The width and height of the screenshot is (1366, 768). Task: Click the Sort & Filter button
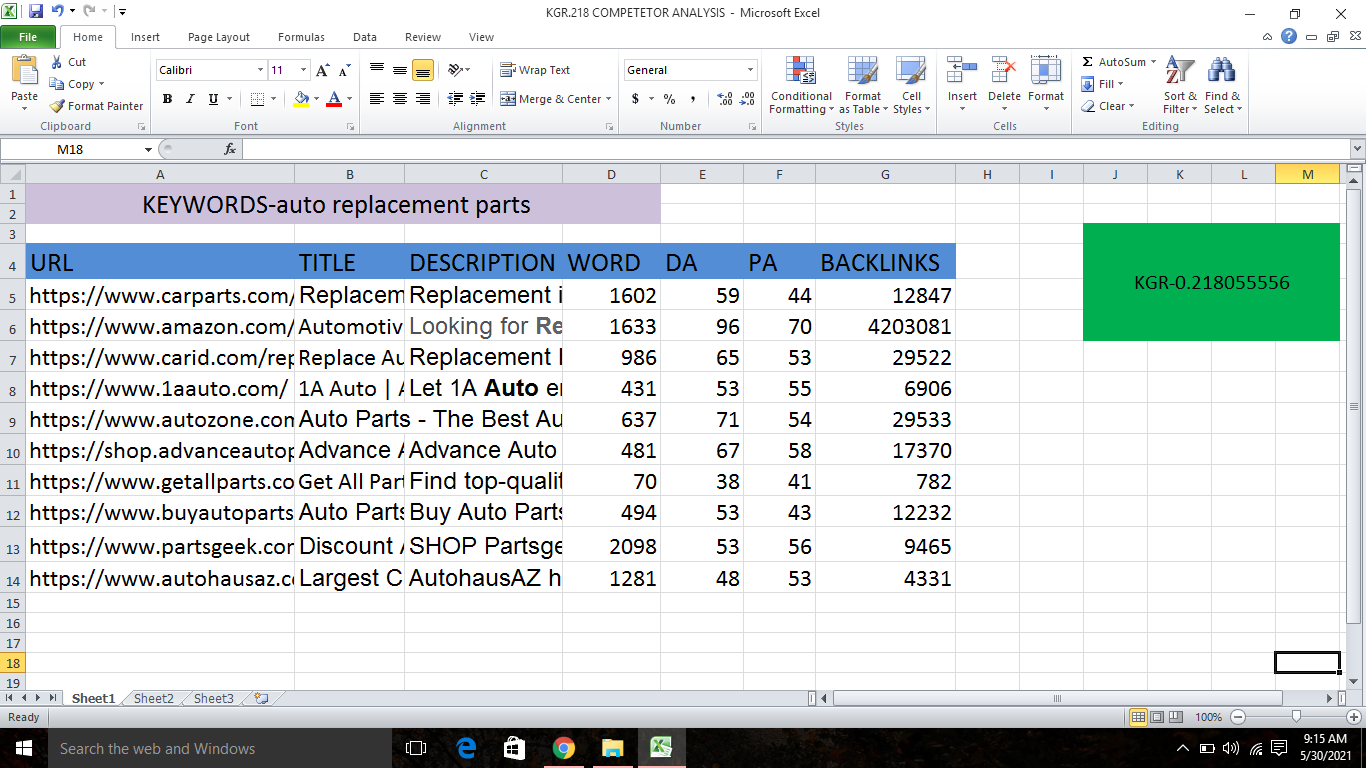pos(1178,87)
